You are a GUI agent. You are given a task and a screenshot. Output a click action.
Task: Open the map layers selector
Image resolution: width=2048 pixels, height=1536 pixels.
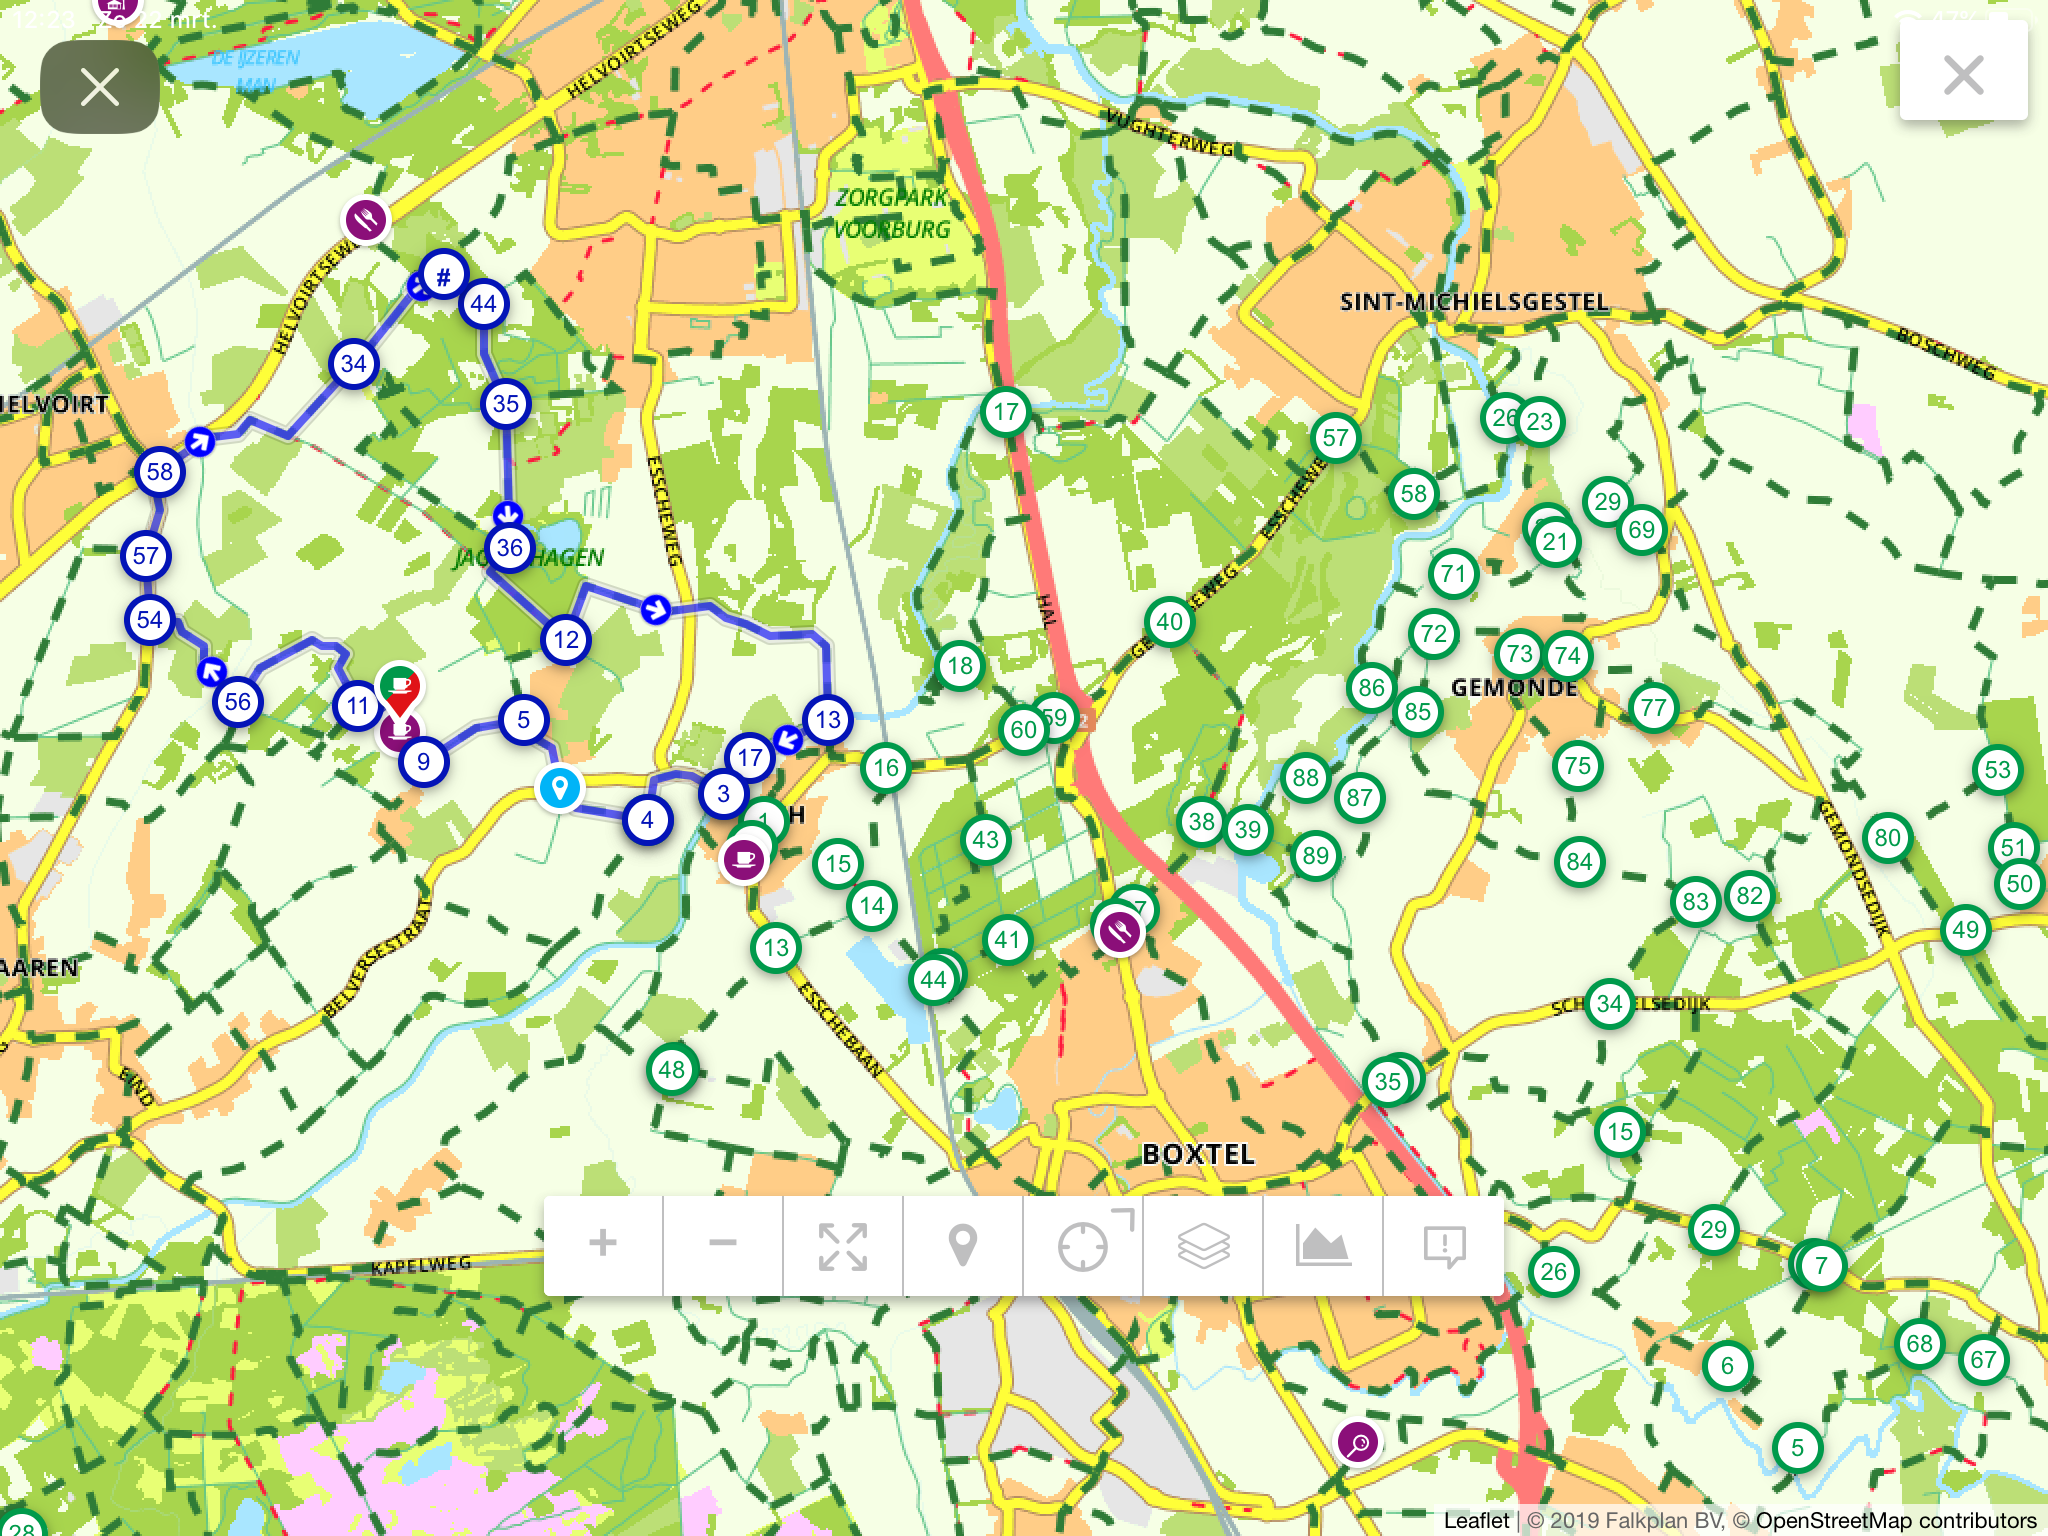tap(1203, 1245)
